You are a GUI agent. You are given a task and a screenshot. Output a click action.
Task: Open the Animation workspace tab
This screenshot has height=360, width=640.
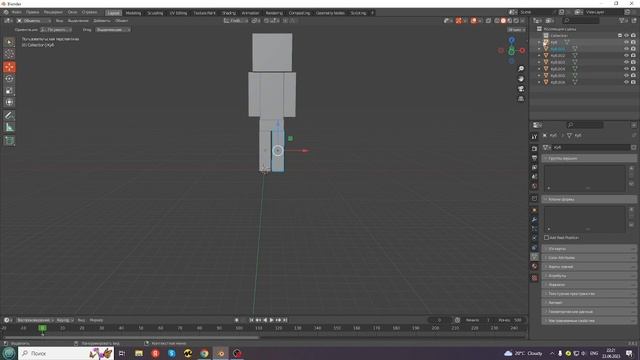[250, 13]
